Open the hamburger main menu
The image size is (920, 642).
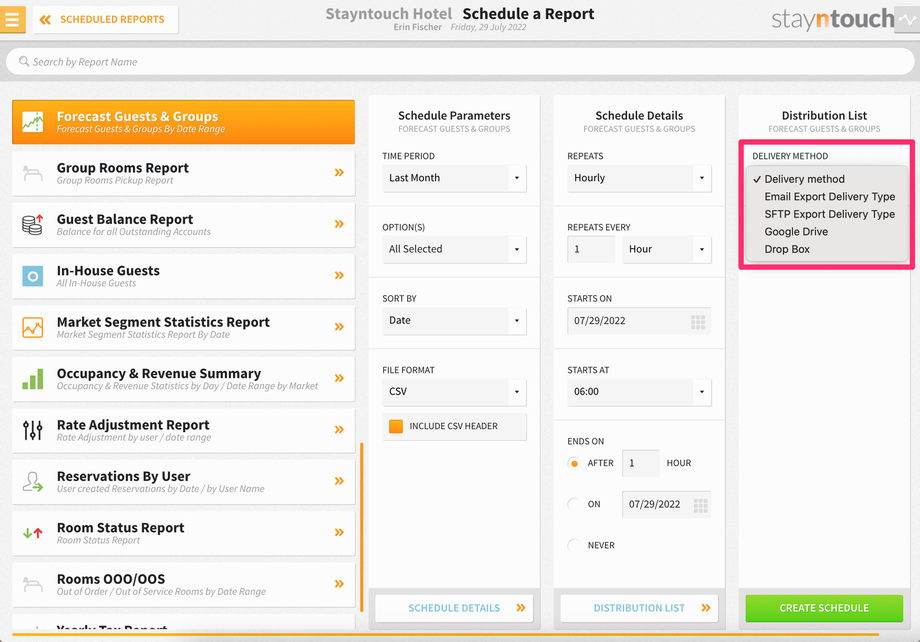tap(12, 19)
